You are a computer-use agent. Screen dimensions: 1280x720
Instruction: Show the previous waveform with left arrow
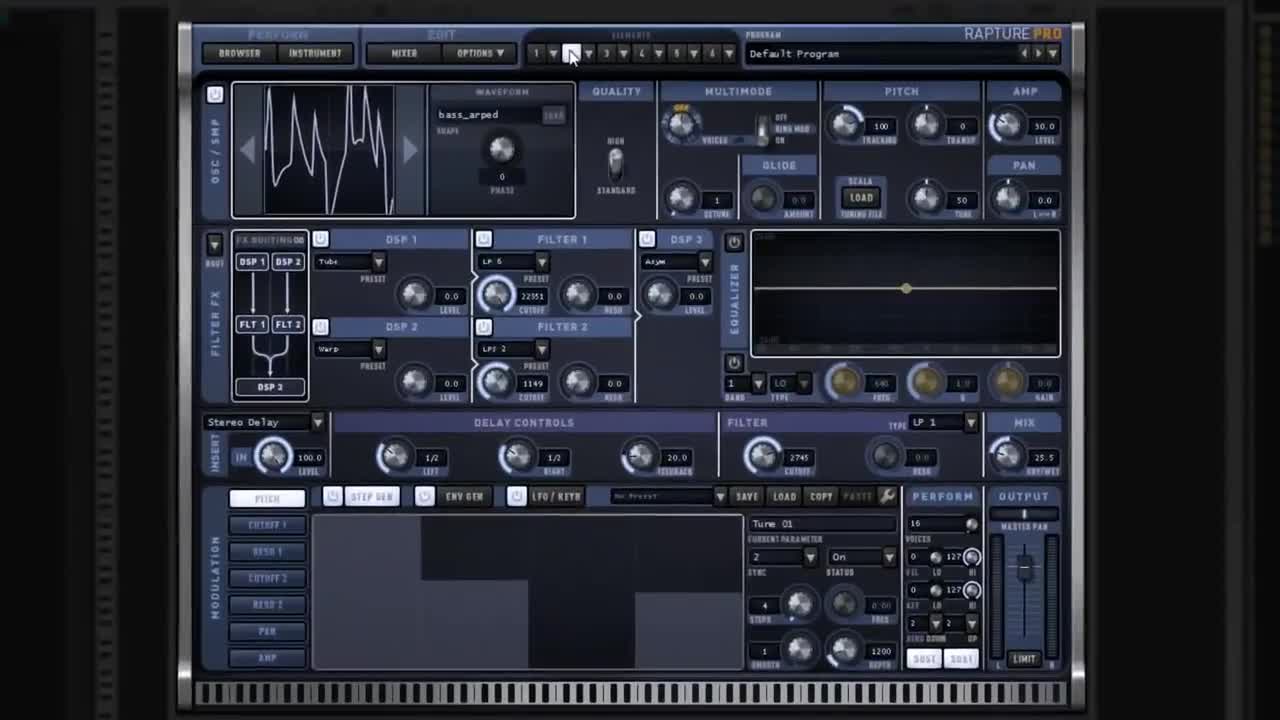pos(248,150)
